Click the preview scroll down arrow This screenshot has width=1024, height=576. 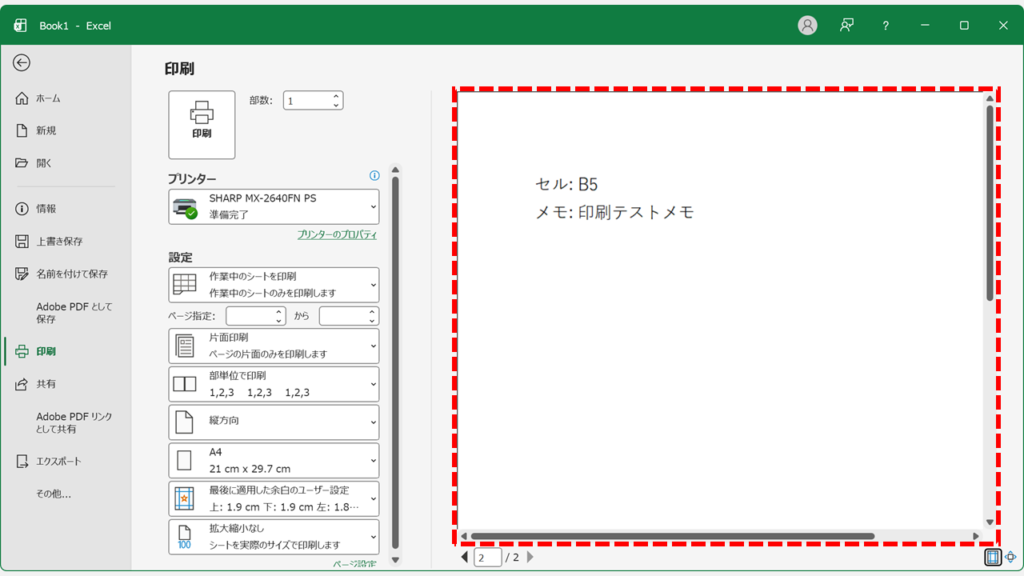point(990,522)
